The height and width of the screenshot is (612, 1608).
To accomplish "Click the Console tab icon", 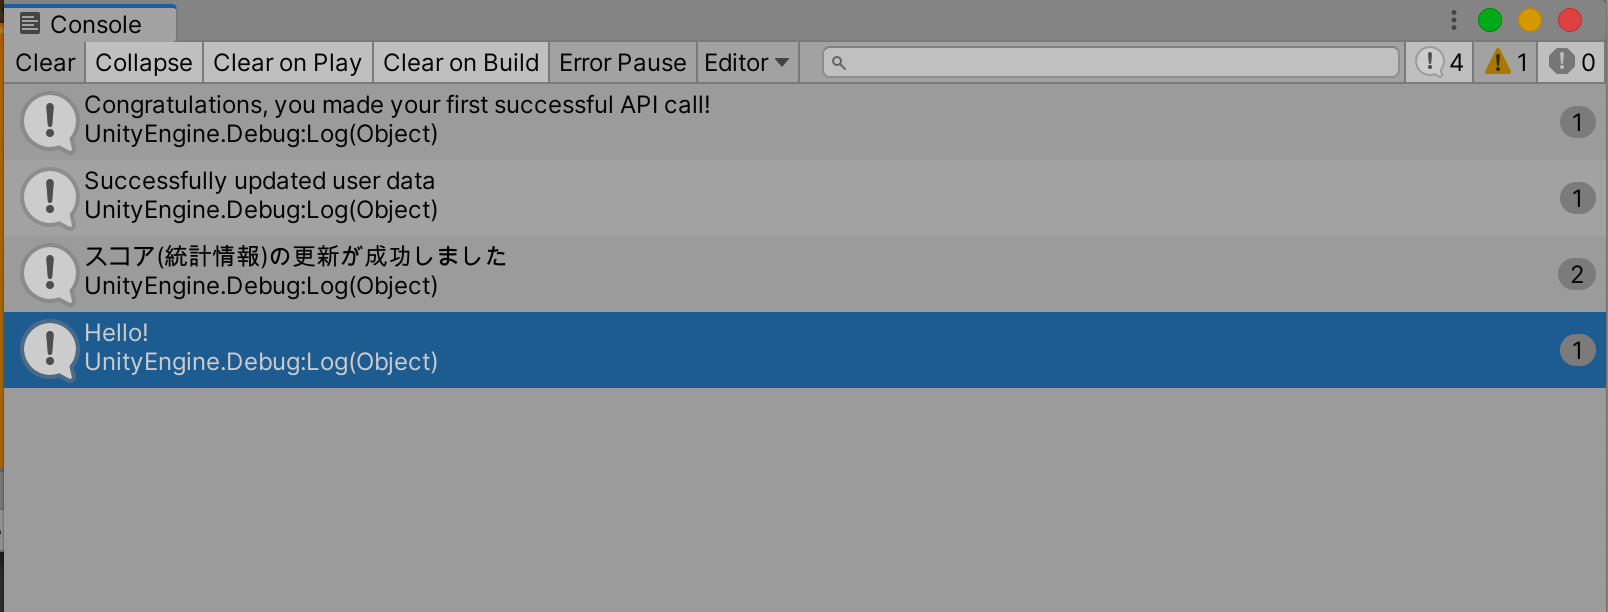I will (32, 22).
